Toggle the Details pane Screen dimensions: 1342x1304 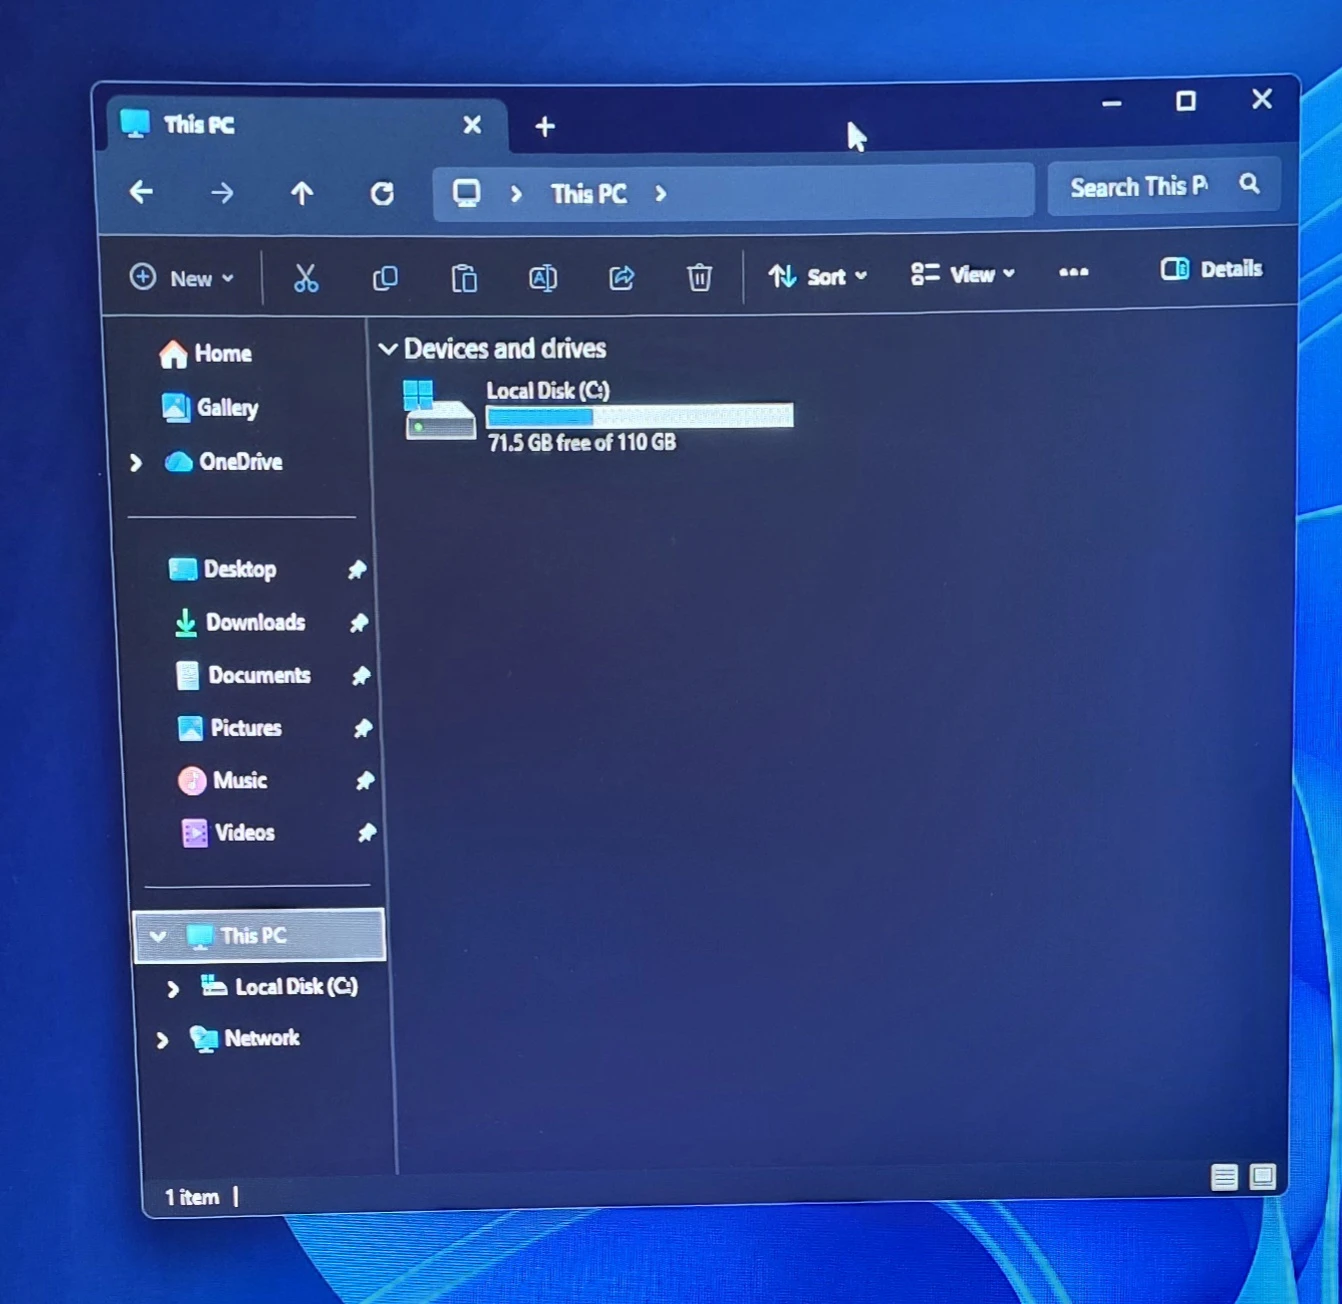(1211, 269)
